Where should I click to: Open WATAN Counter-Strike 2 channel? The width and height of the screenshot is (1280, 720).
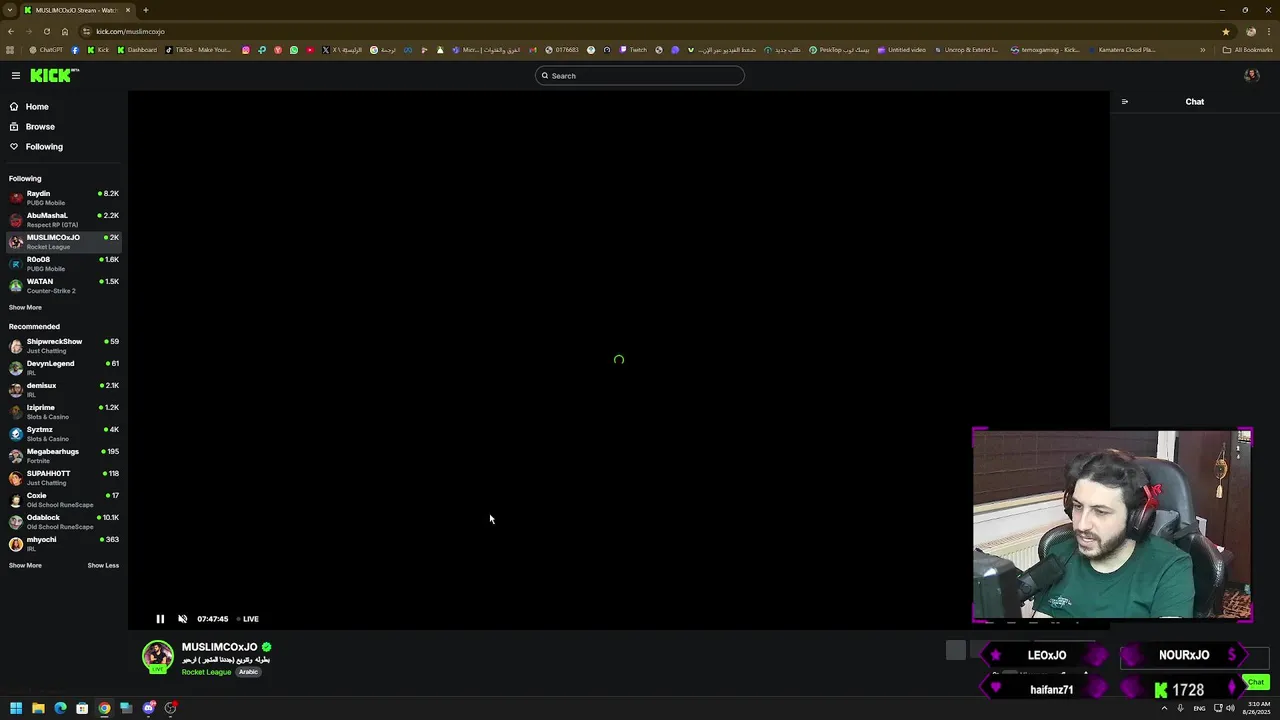(x=64, y=286)
